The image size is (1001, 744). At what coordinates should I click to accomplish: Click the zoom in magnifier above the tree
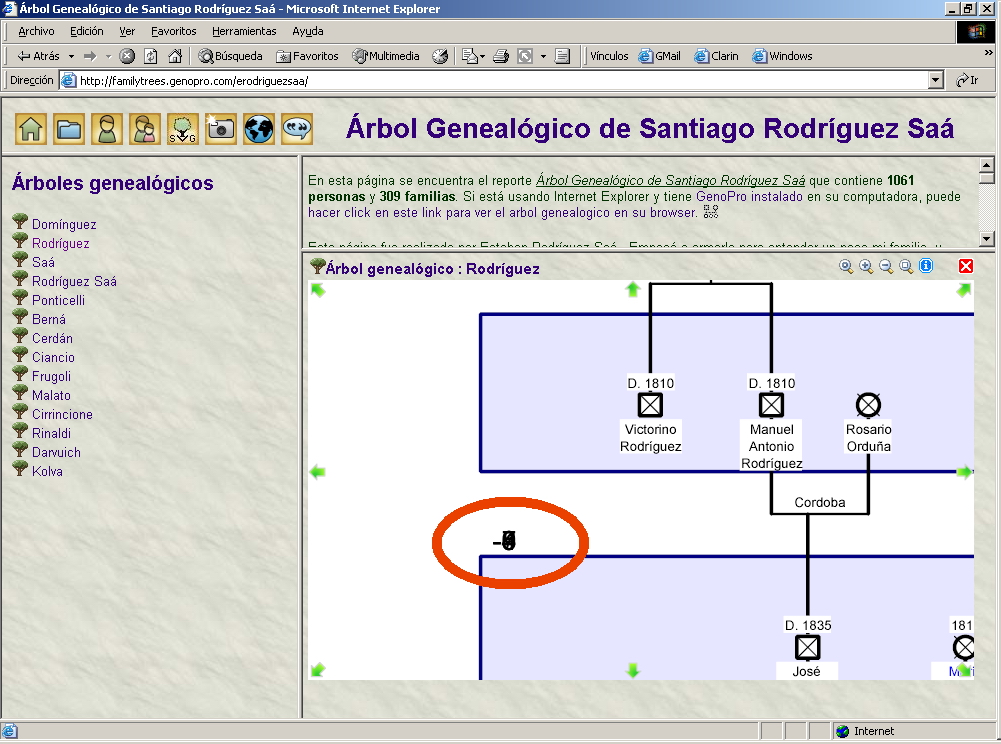pyautogui.click(x=866, y=266)
